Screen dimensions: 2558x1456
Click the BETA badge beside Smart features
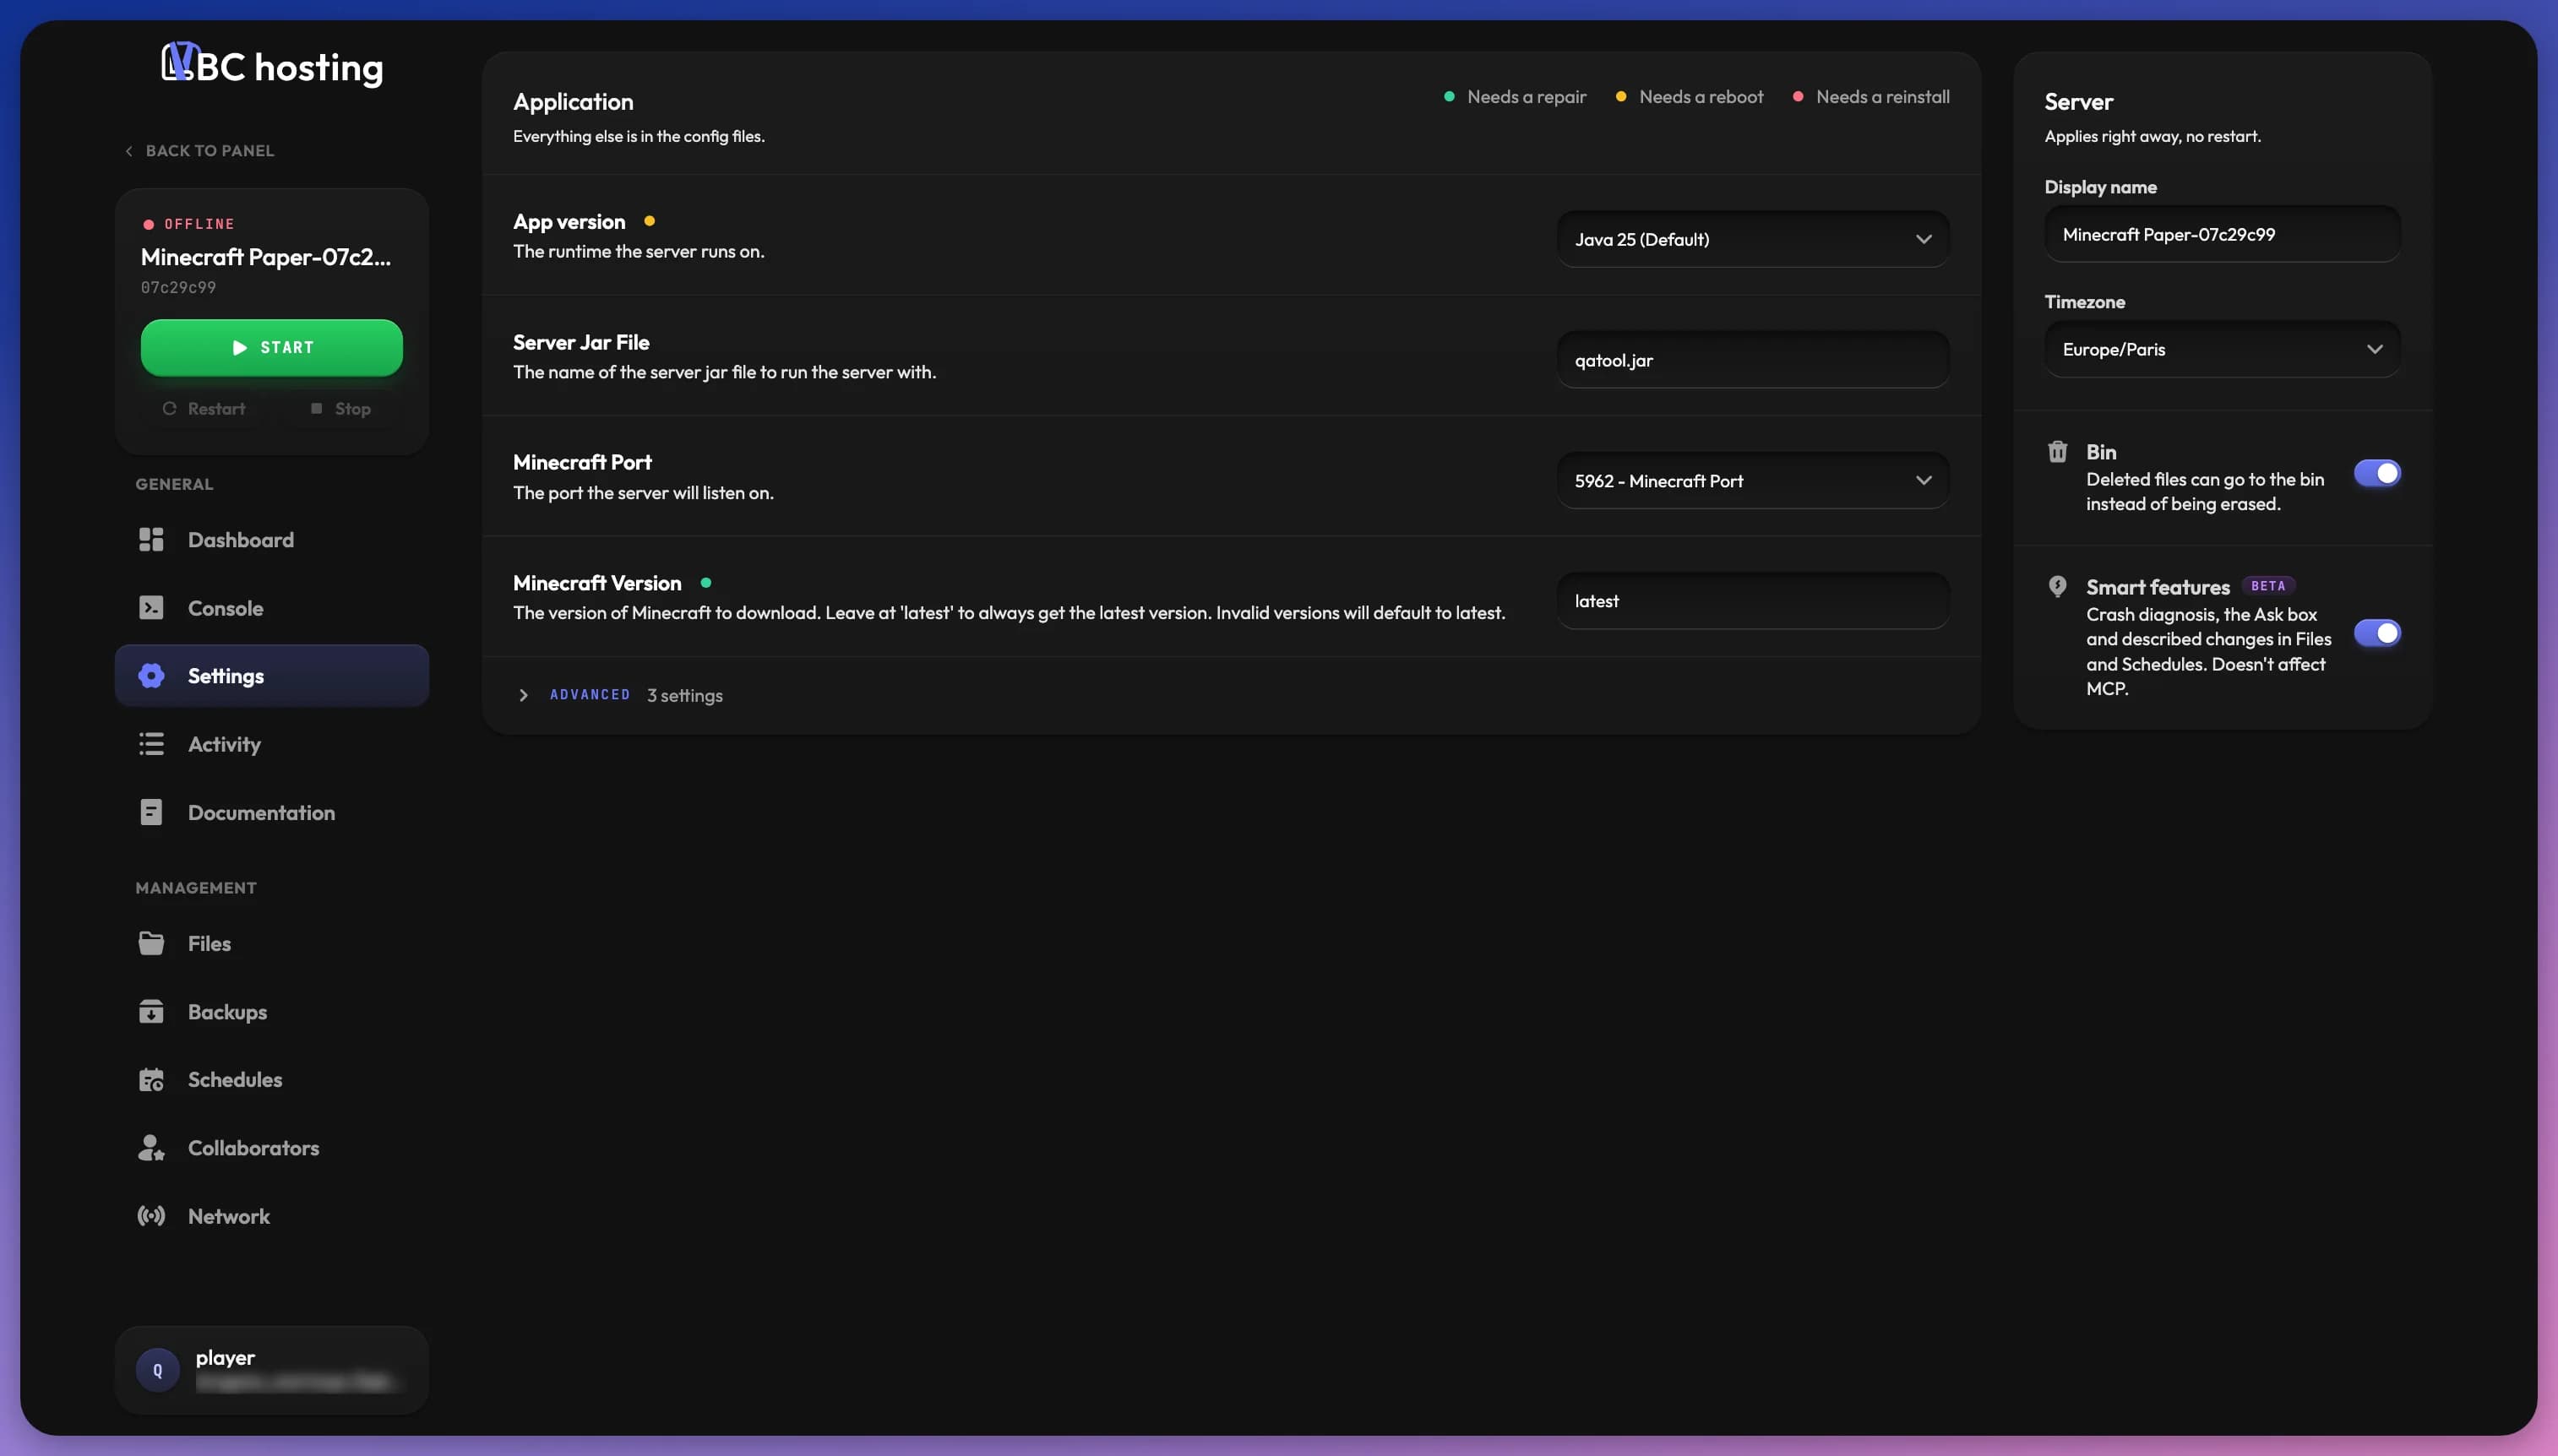coord(2267,586)
